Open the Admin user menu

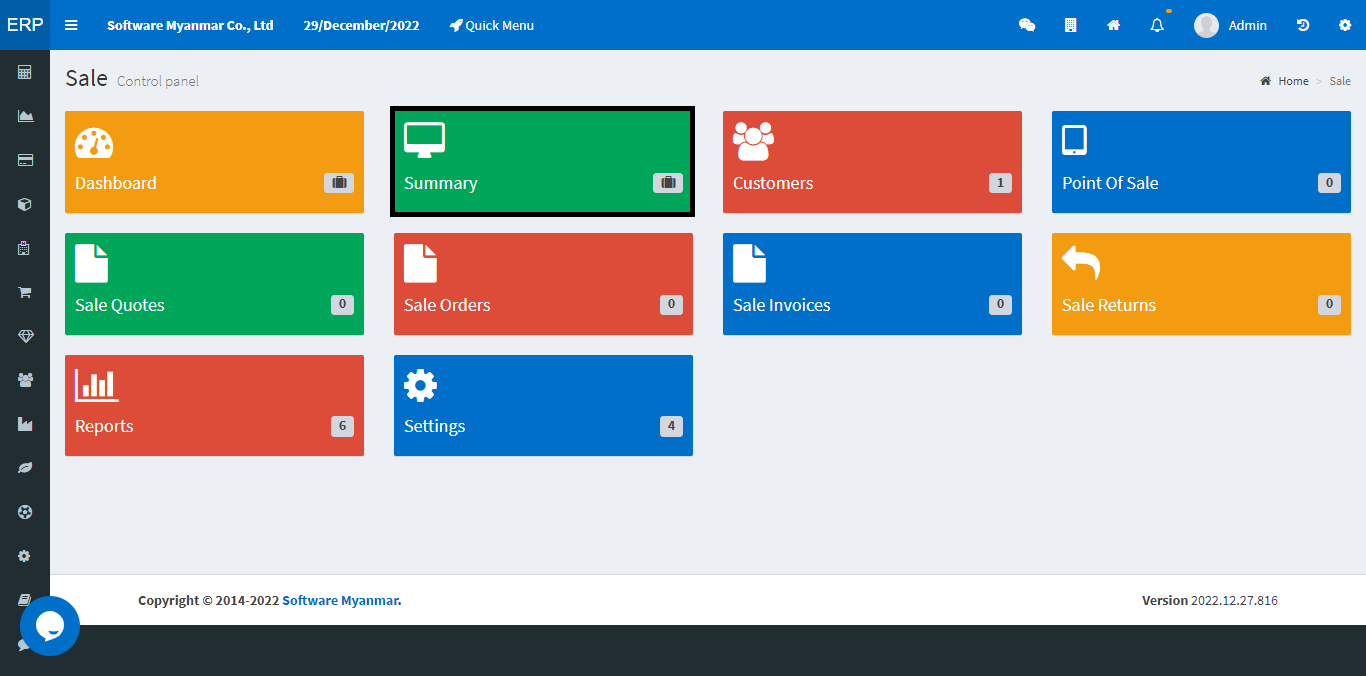pyautogui.click(x=1230, y=25)
